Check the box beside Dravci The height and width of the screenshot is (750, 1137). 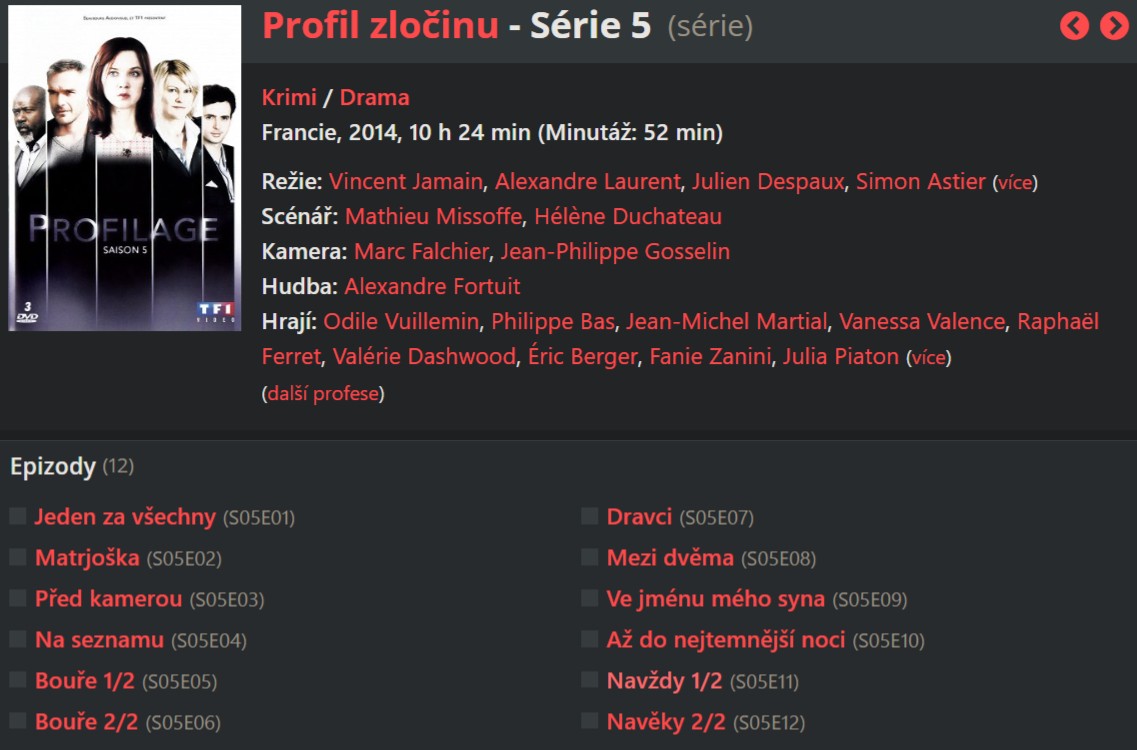(x=590, y=516)
